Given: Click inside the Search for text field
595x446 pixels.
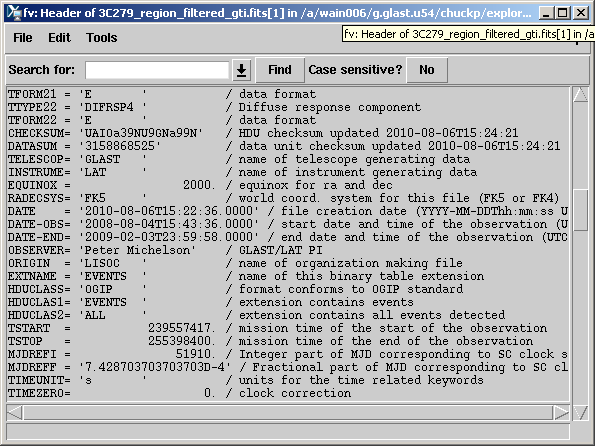Looking at the screenshot, I should tap(157, 70).
